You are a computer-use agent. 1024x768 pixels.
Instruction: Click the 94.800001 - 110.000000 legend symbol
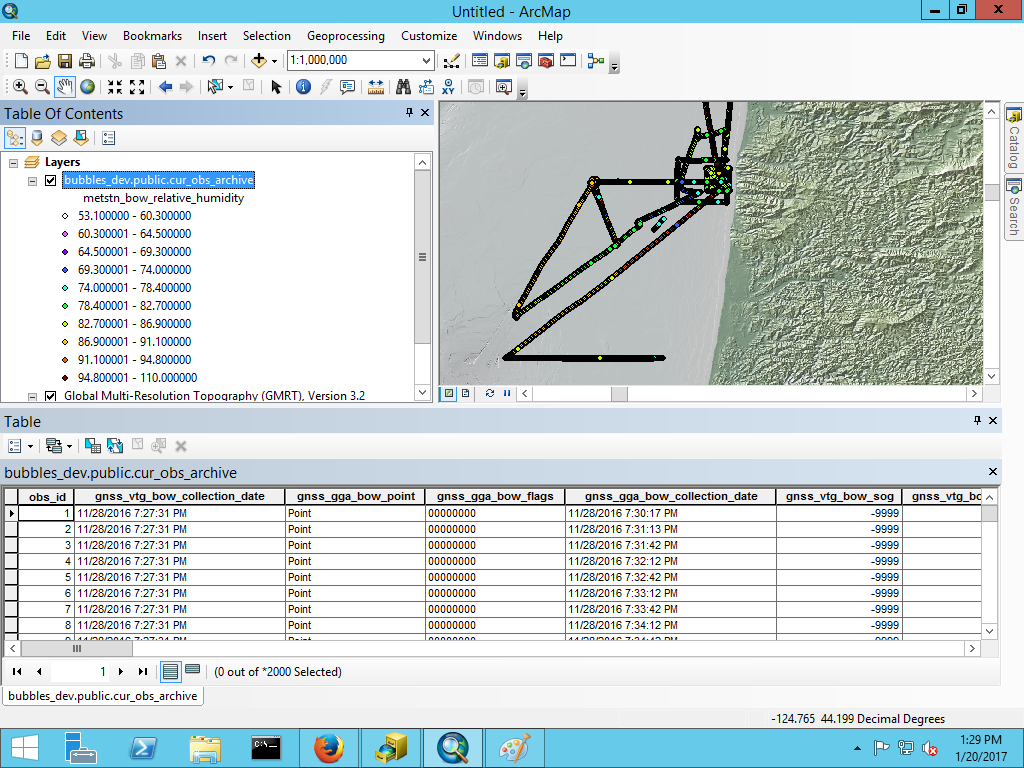point(65,377)
